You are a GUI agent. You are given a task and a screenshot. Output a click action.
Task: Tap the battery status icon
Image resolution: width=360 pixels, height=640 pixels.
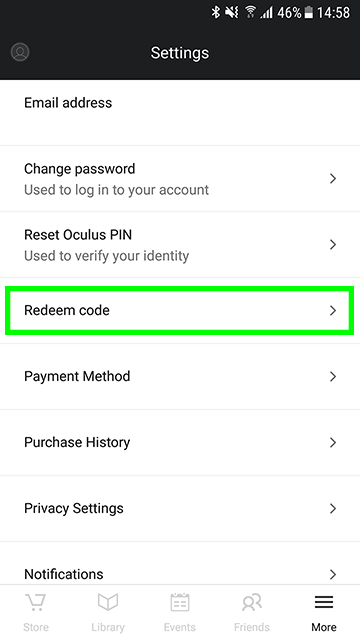(x=309, y=13)
